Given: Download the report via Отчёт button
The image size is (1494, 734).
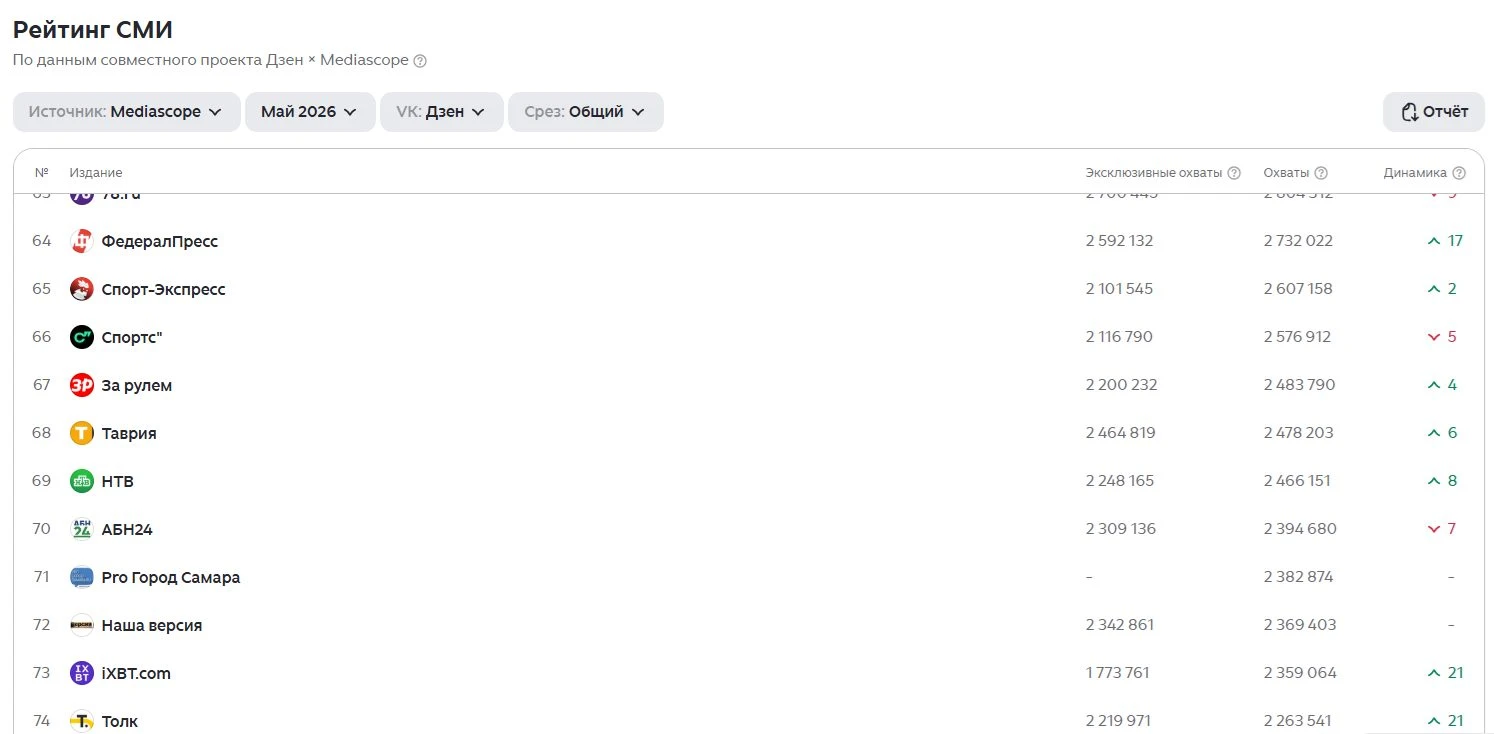Looking at the screenshot, I should [1433, 112].
